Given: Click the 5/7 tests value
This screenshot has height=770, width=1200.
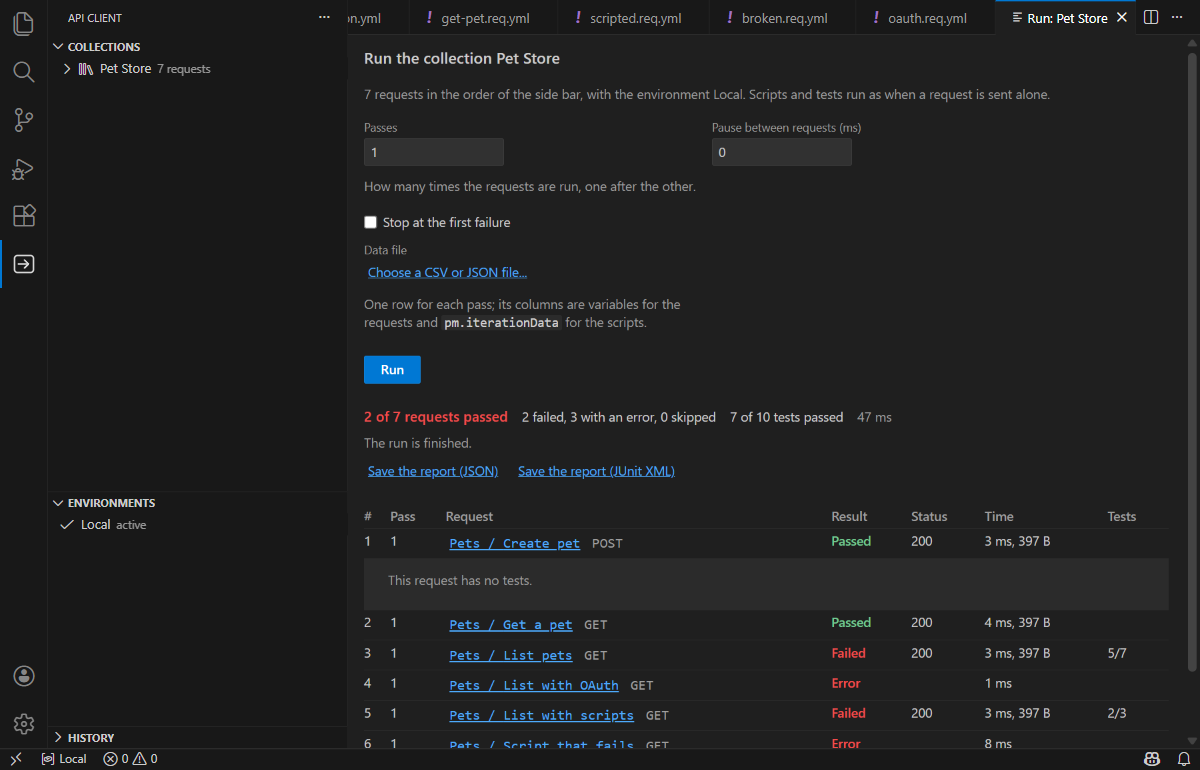Looking at the screenshot, I should 1117,653.
